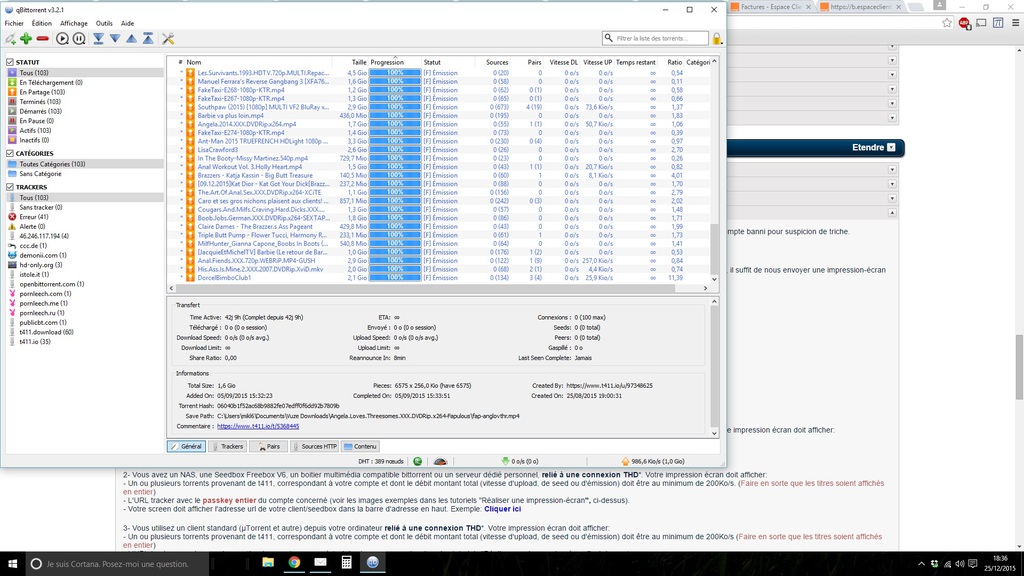
Task: Click the lock icon beside filter field
Action: [716, 39]
